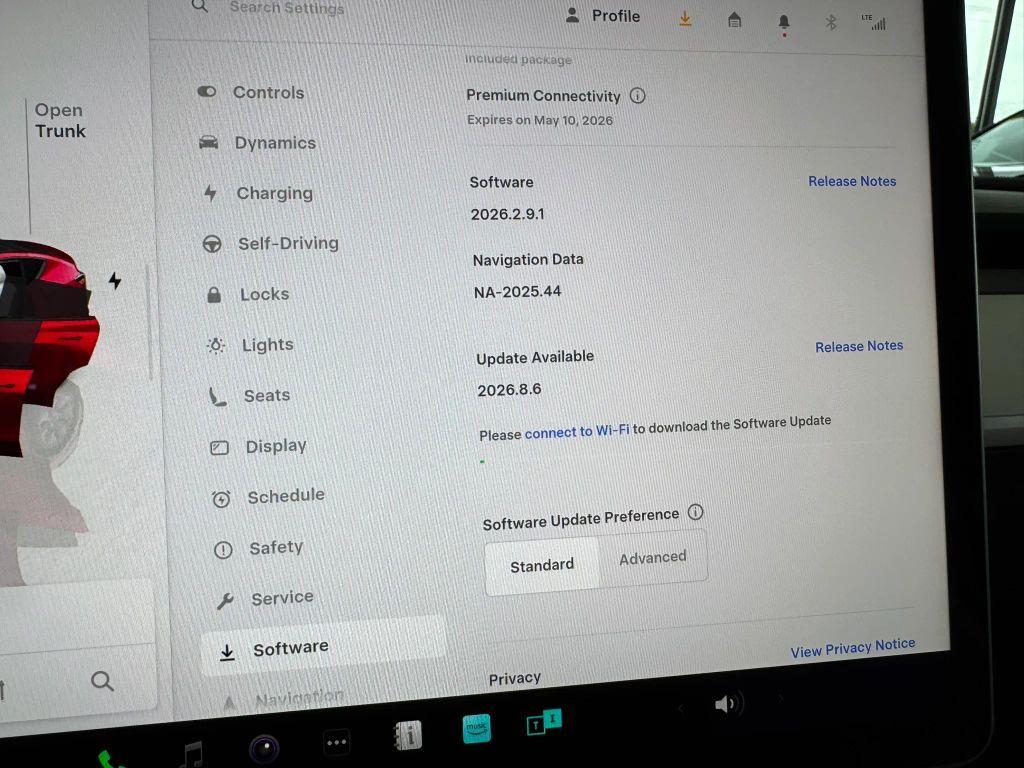This screenshot has width=1024, height=768.
Task: Open the Profile dropdown
Action: coord(603,16)
